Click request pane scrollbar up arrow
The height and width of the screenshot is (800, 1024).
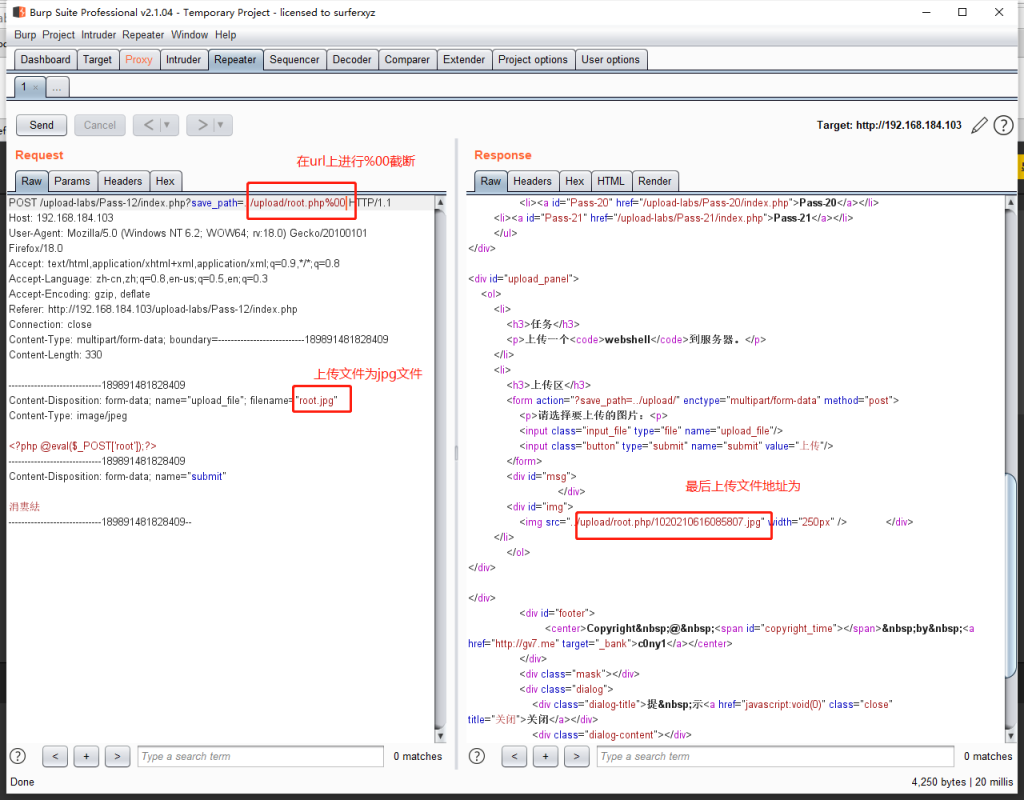[x=440, y=202]
